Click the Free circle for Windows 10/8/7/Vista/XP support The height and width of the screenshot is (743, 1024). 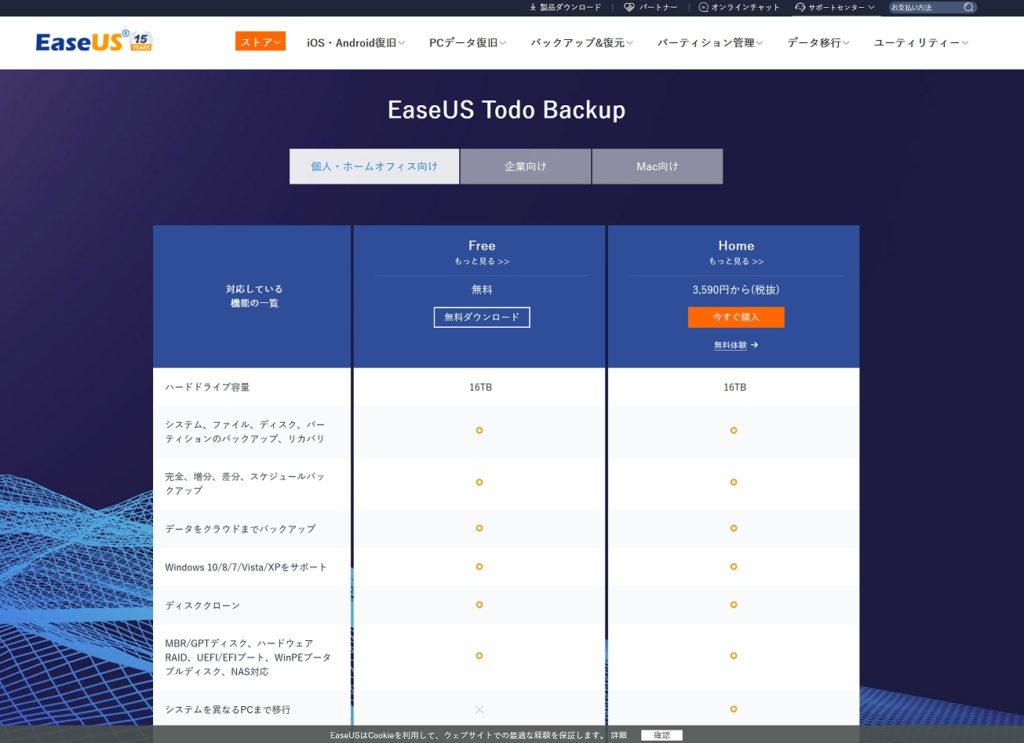point(479,567)
